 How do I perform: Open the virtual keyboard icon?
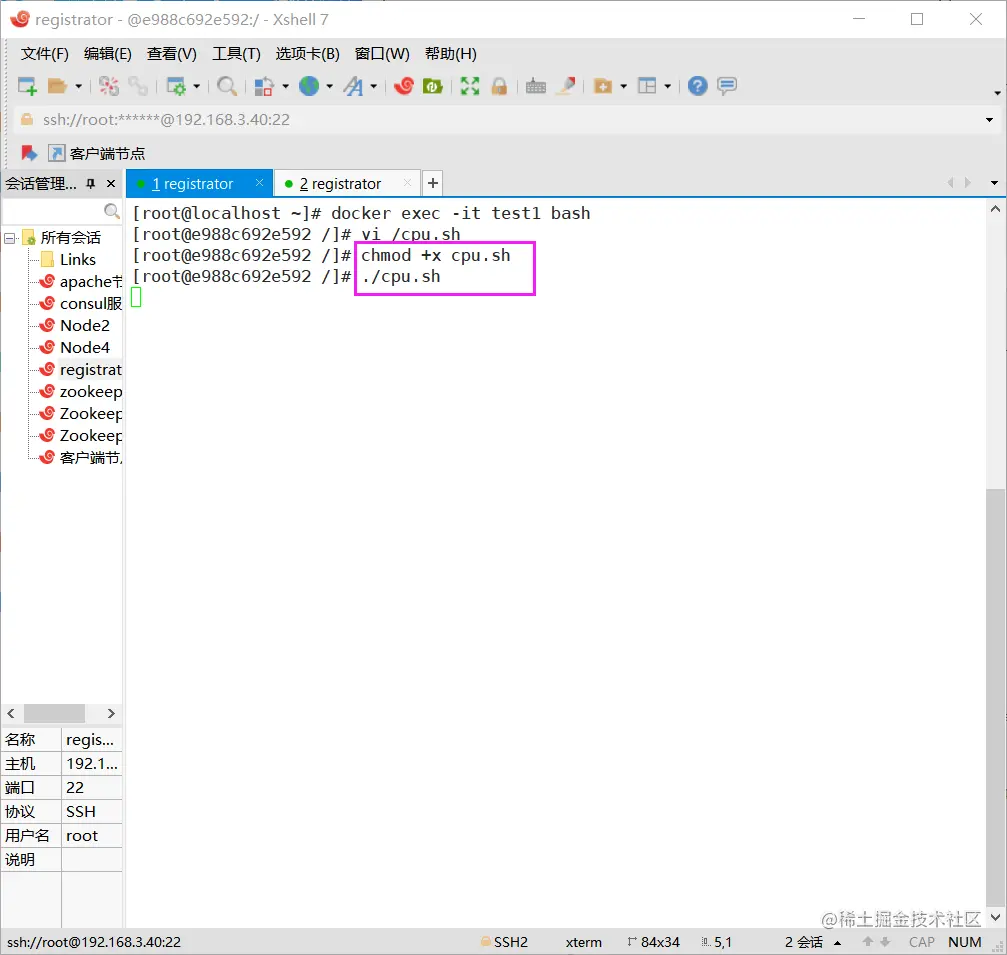coord(536,85)
